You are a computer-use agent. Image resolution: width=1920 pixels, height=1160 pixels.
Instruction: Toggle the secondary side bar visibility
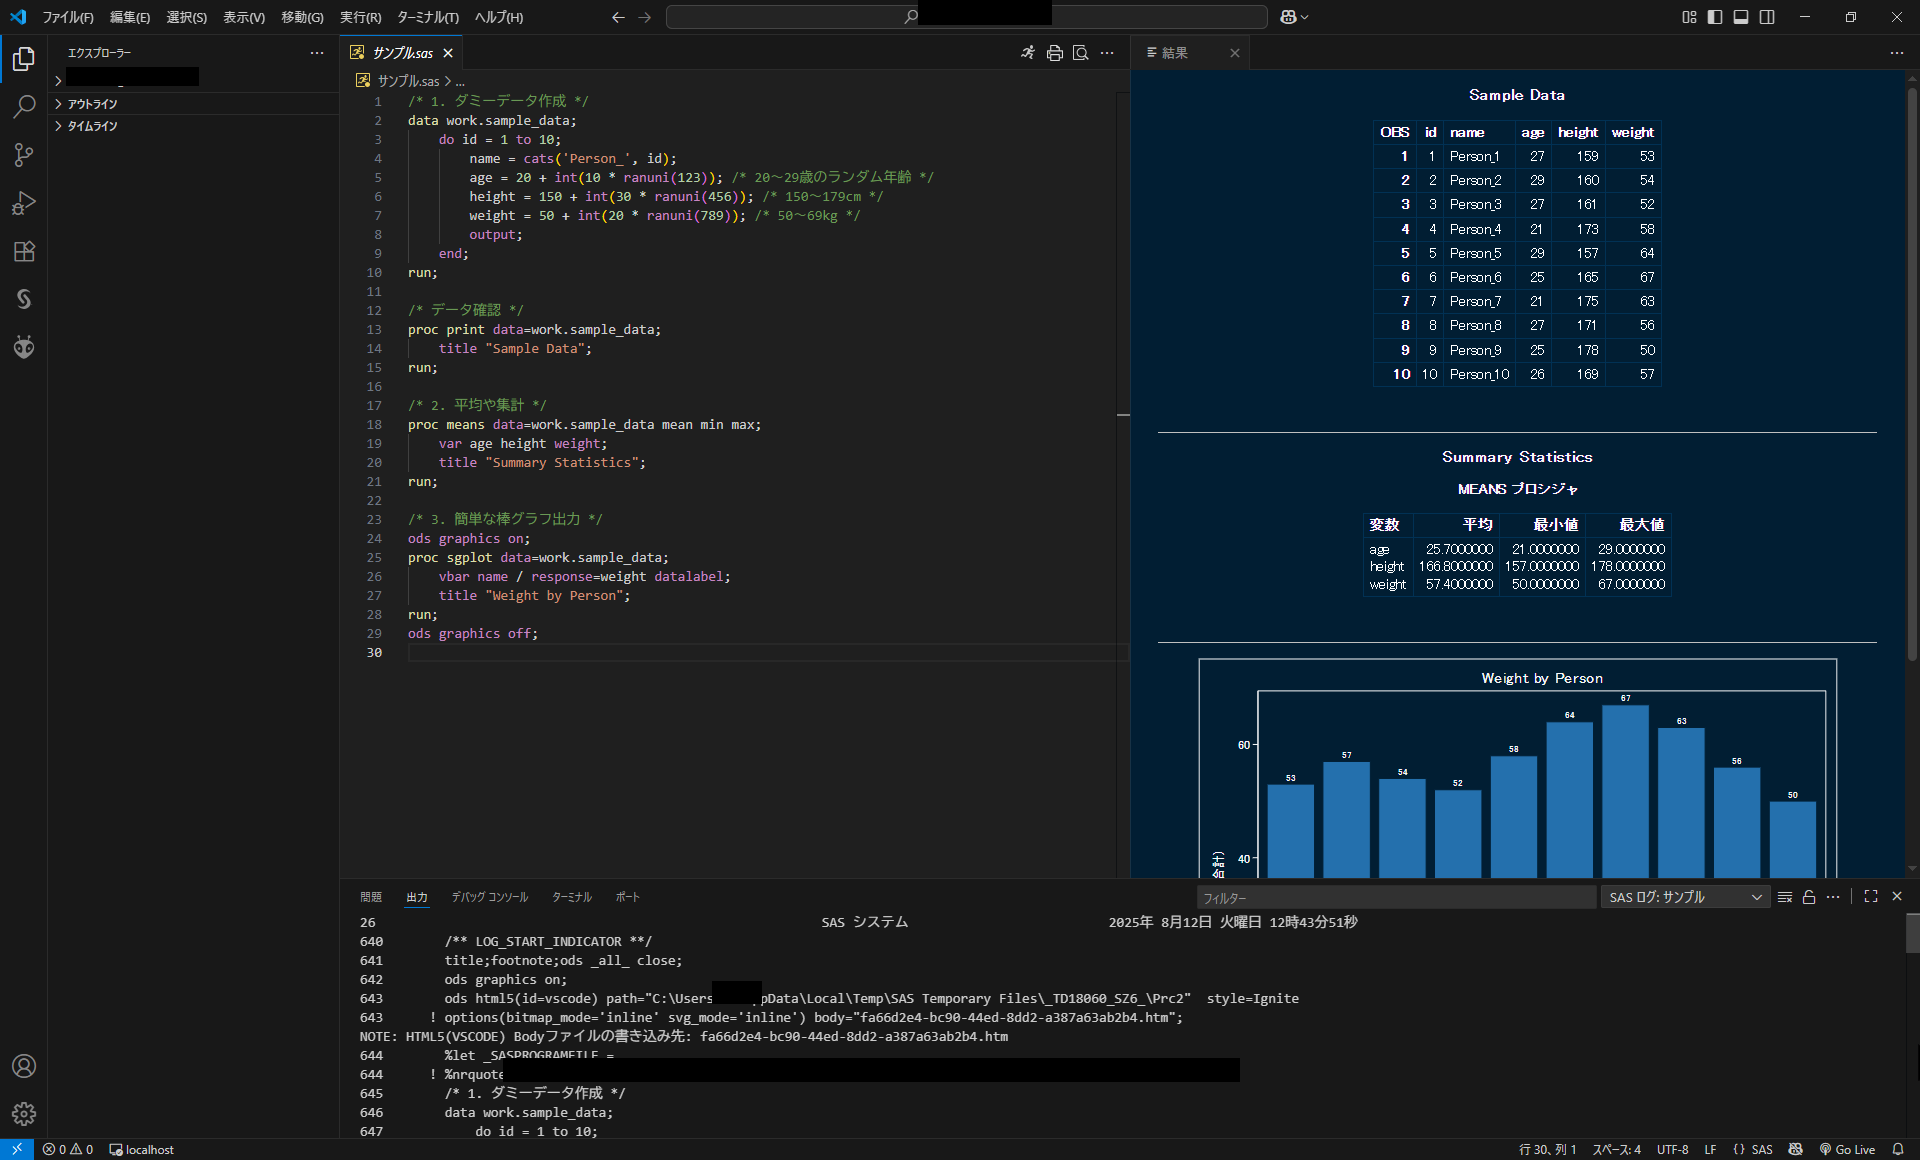pyautogui.click(x=1766, y=17)
